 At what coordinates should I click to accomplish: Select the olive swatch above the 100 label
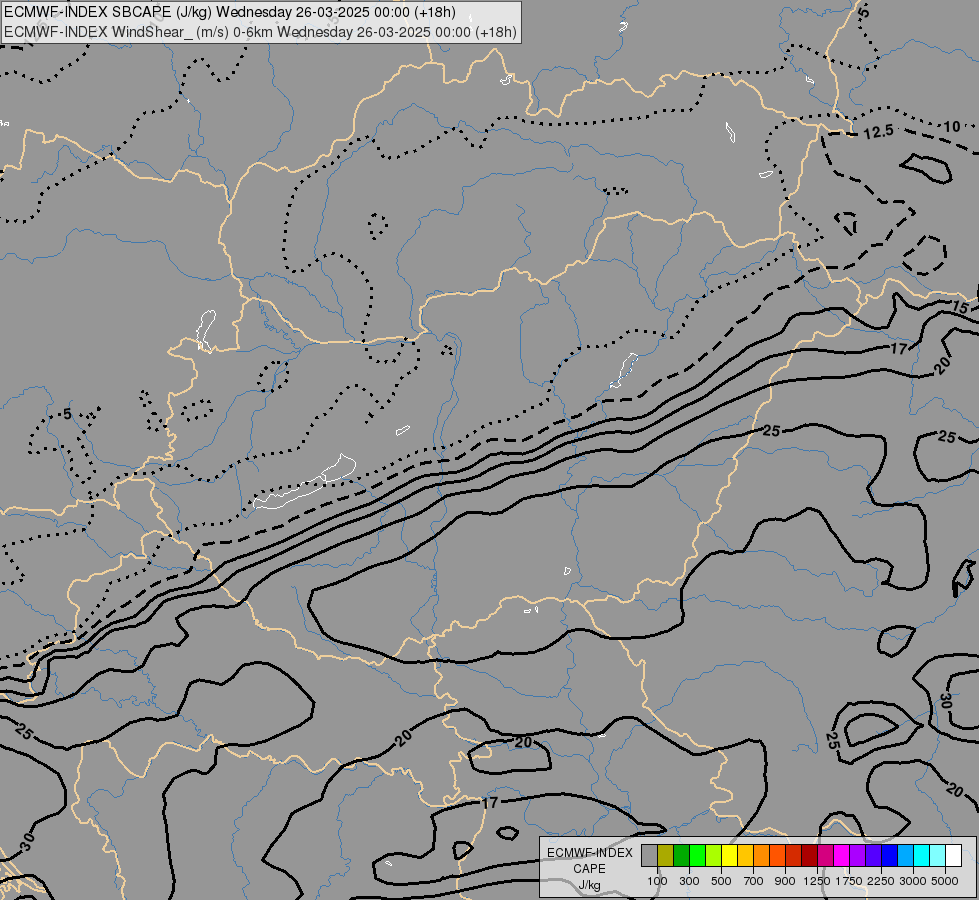coord(666,856)
